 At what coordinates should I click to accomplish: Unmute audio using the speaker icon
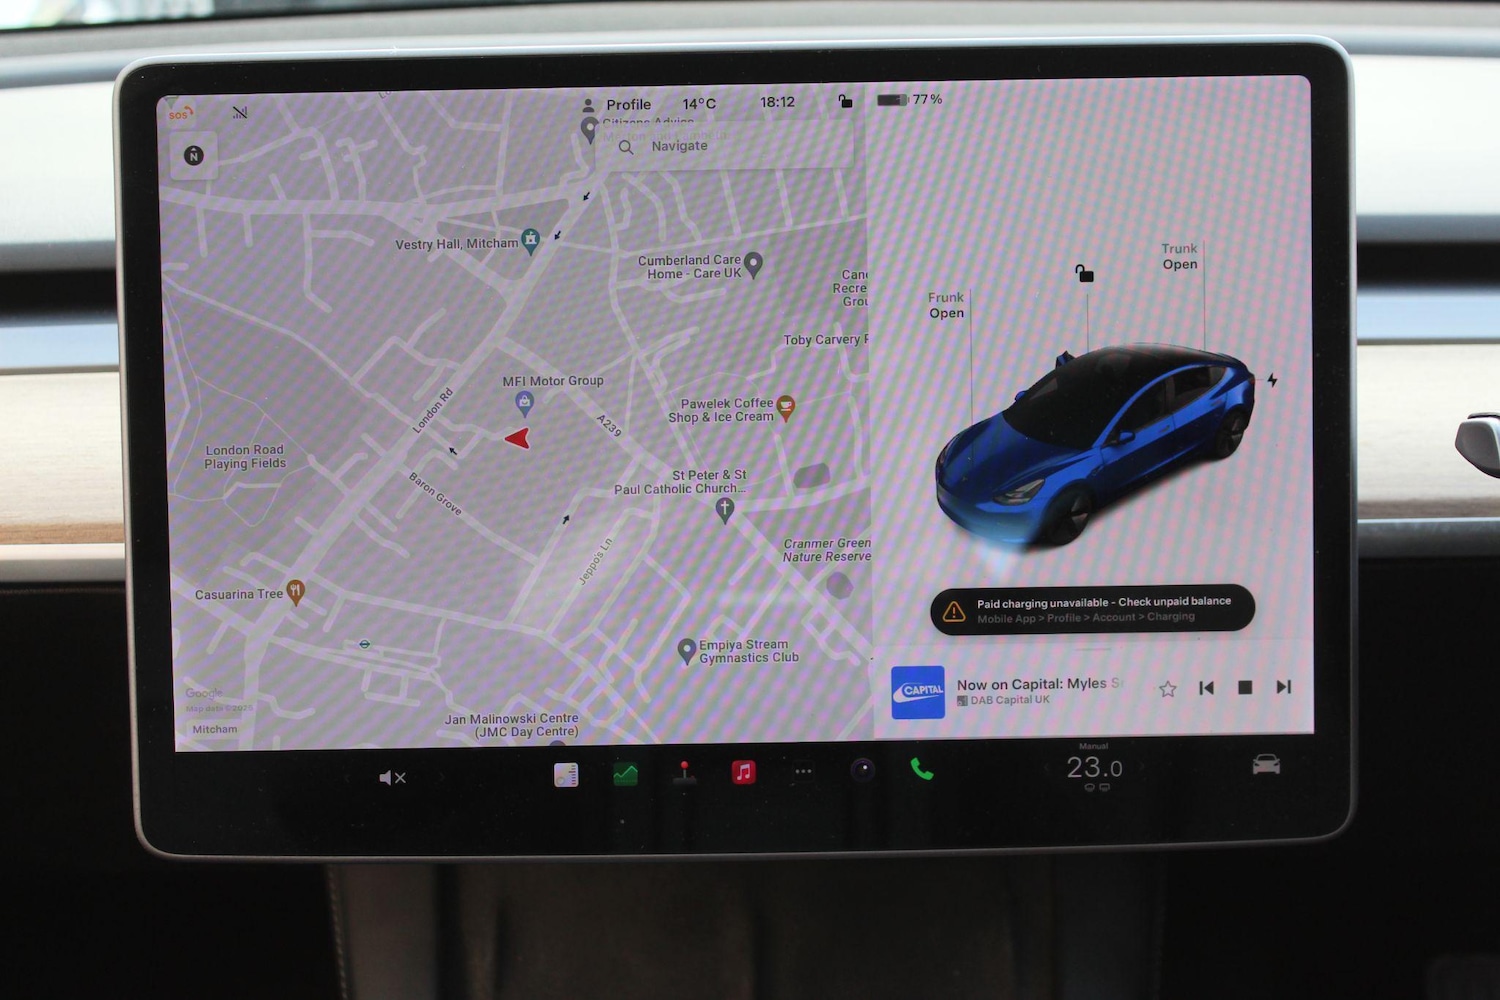(392, 778)
